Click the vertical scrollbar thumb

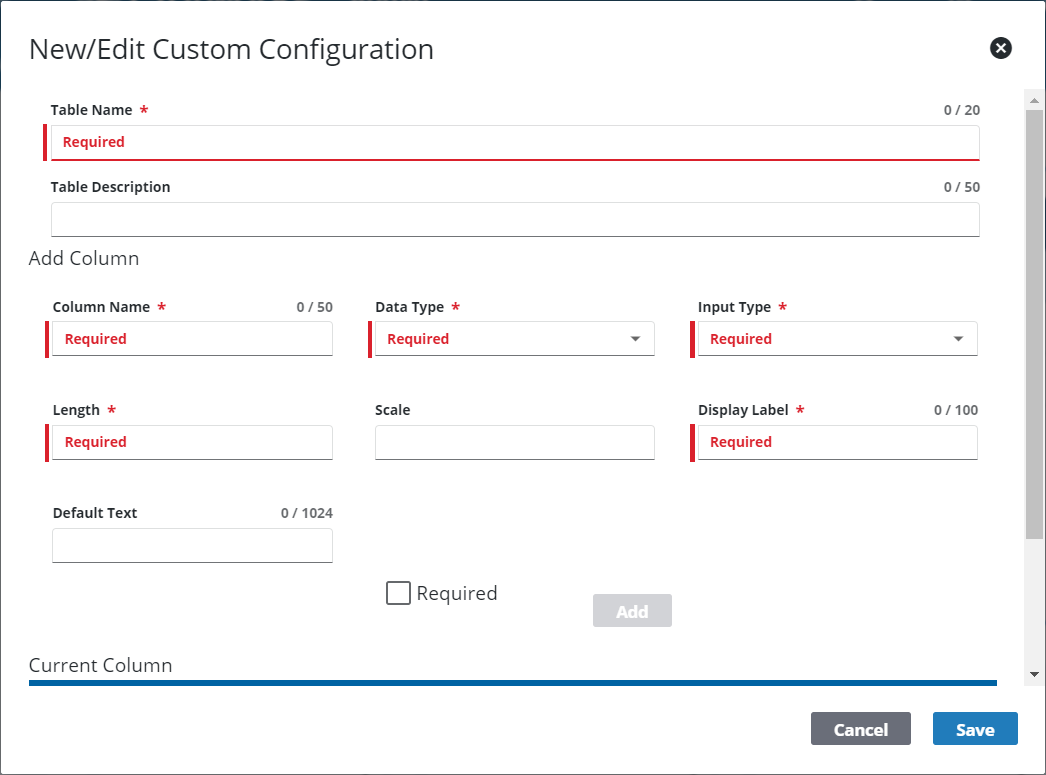point(1034,320)
